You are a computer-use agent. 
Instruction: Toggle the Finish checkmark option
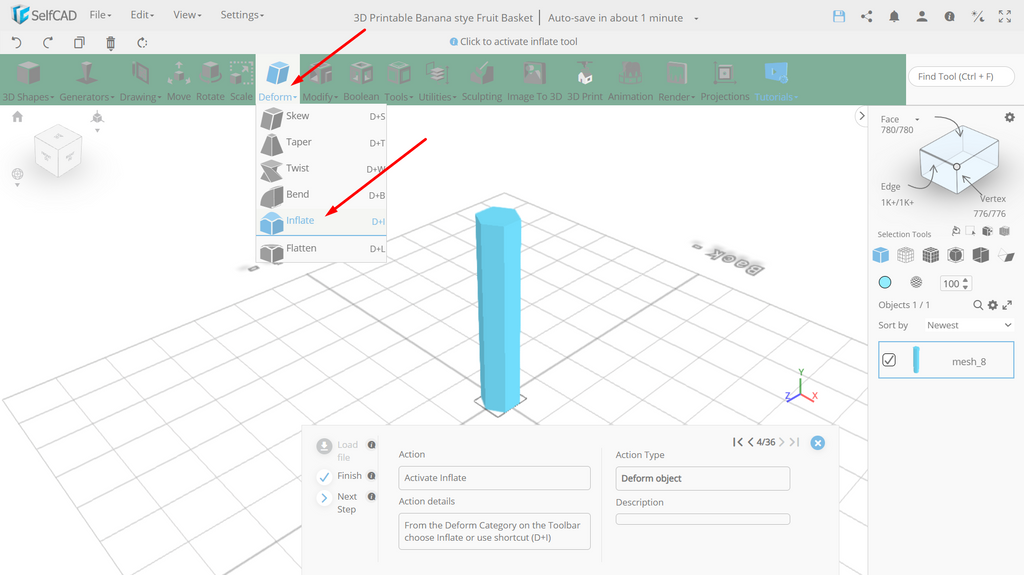(324, 477)
